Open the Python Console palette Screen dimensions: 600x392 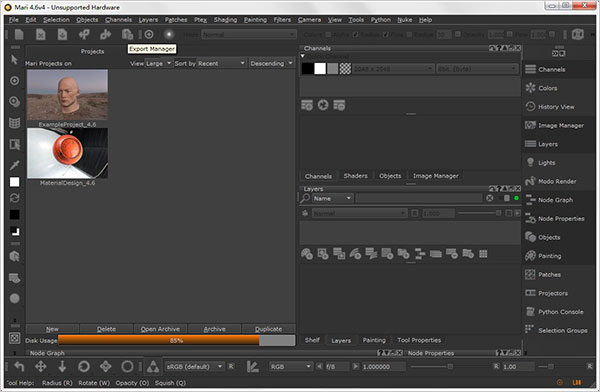pos(559,312)
